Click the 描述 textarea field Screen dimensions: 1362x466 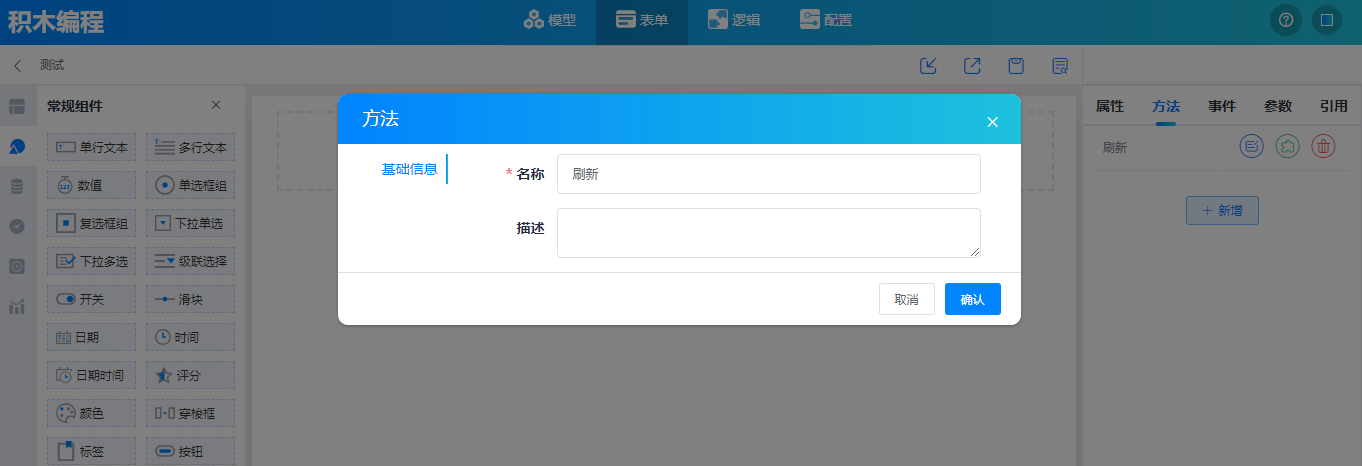tap(768, 233)
